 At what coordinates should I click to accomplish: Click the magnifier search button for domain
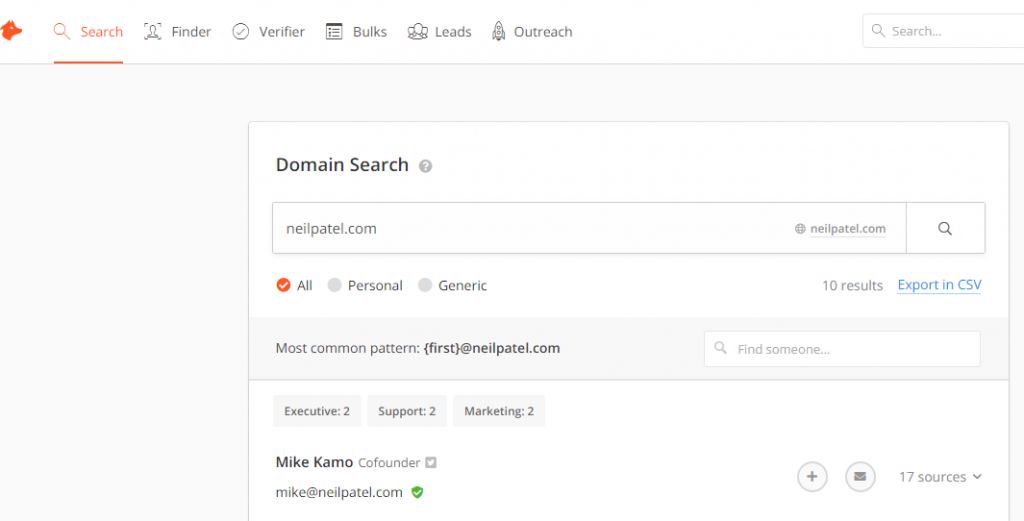point(945,228)
